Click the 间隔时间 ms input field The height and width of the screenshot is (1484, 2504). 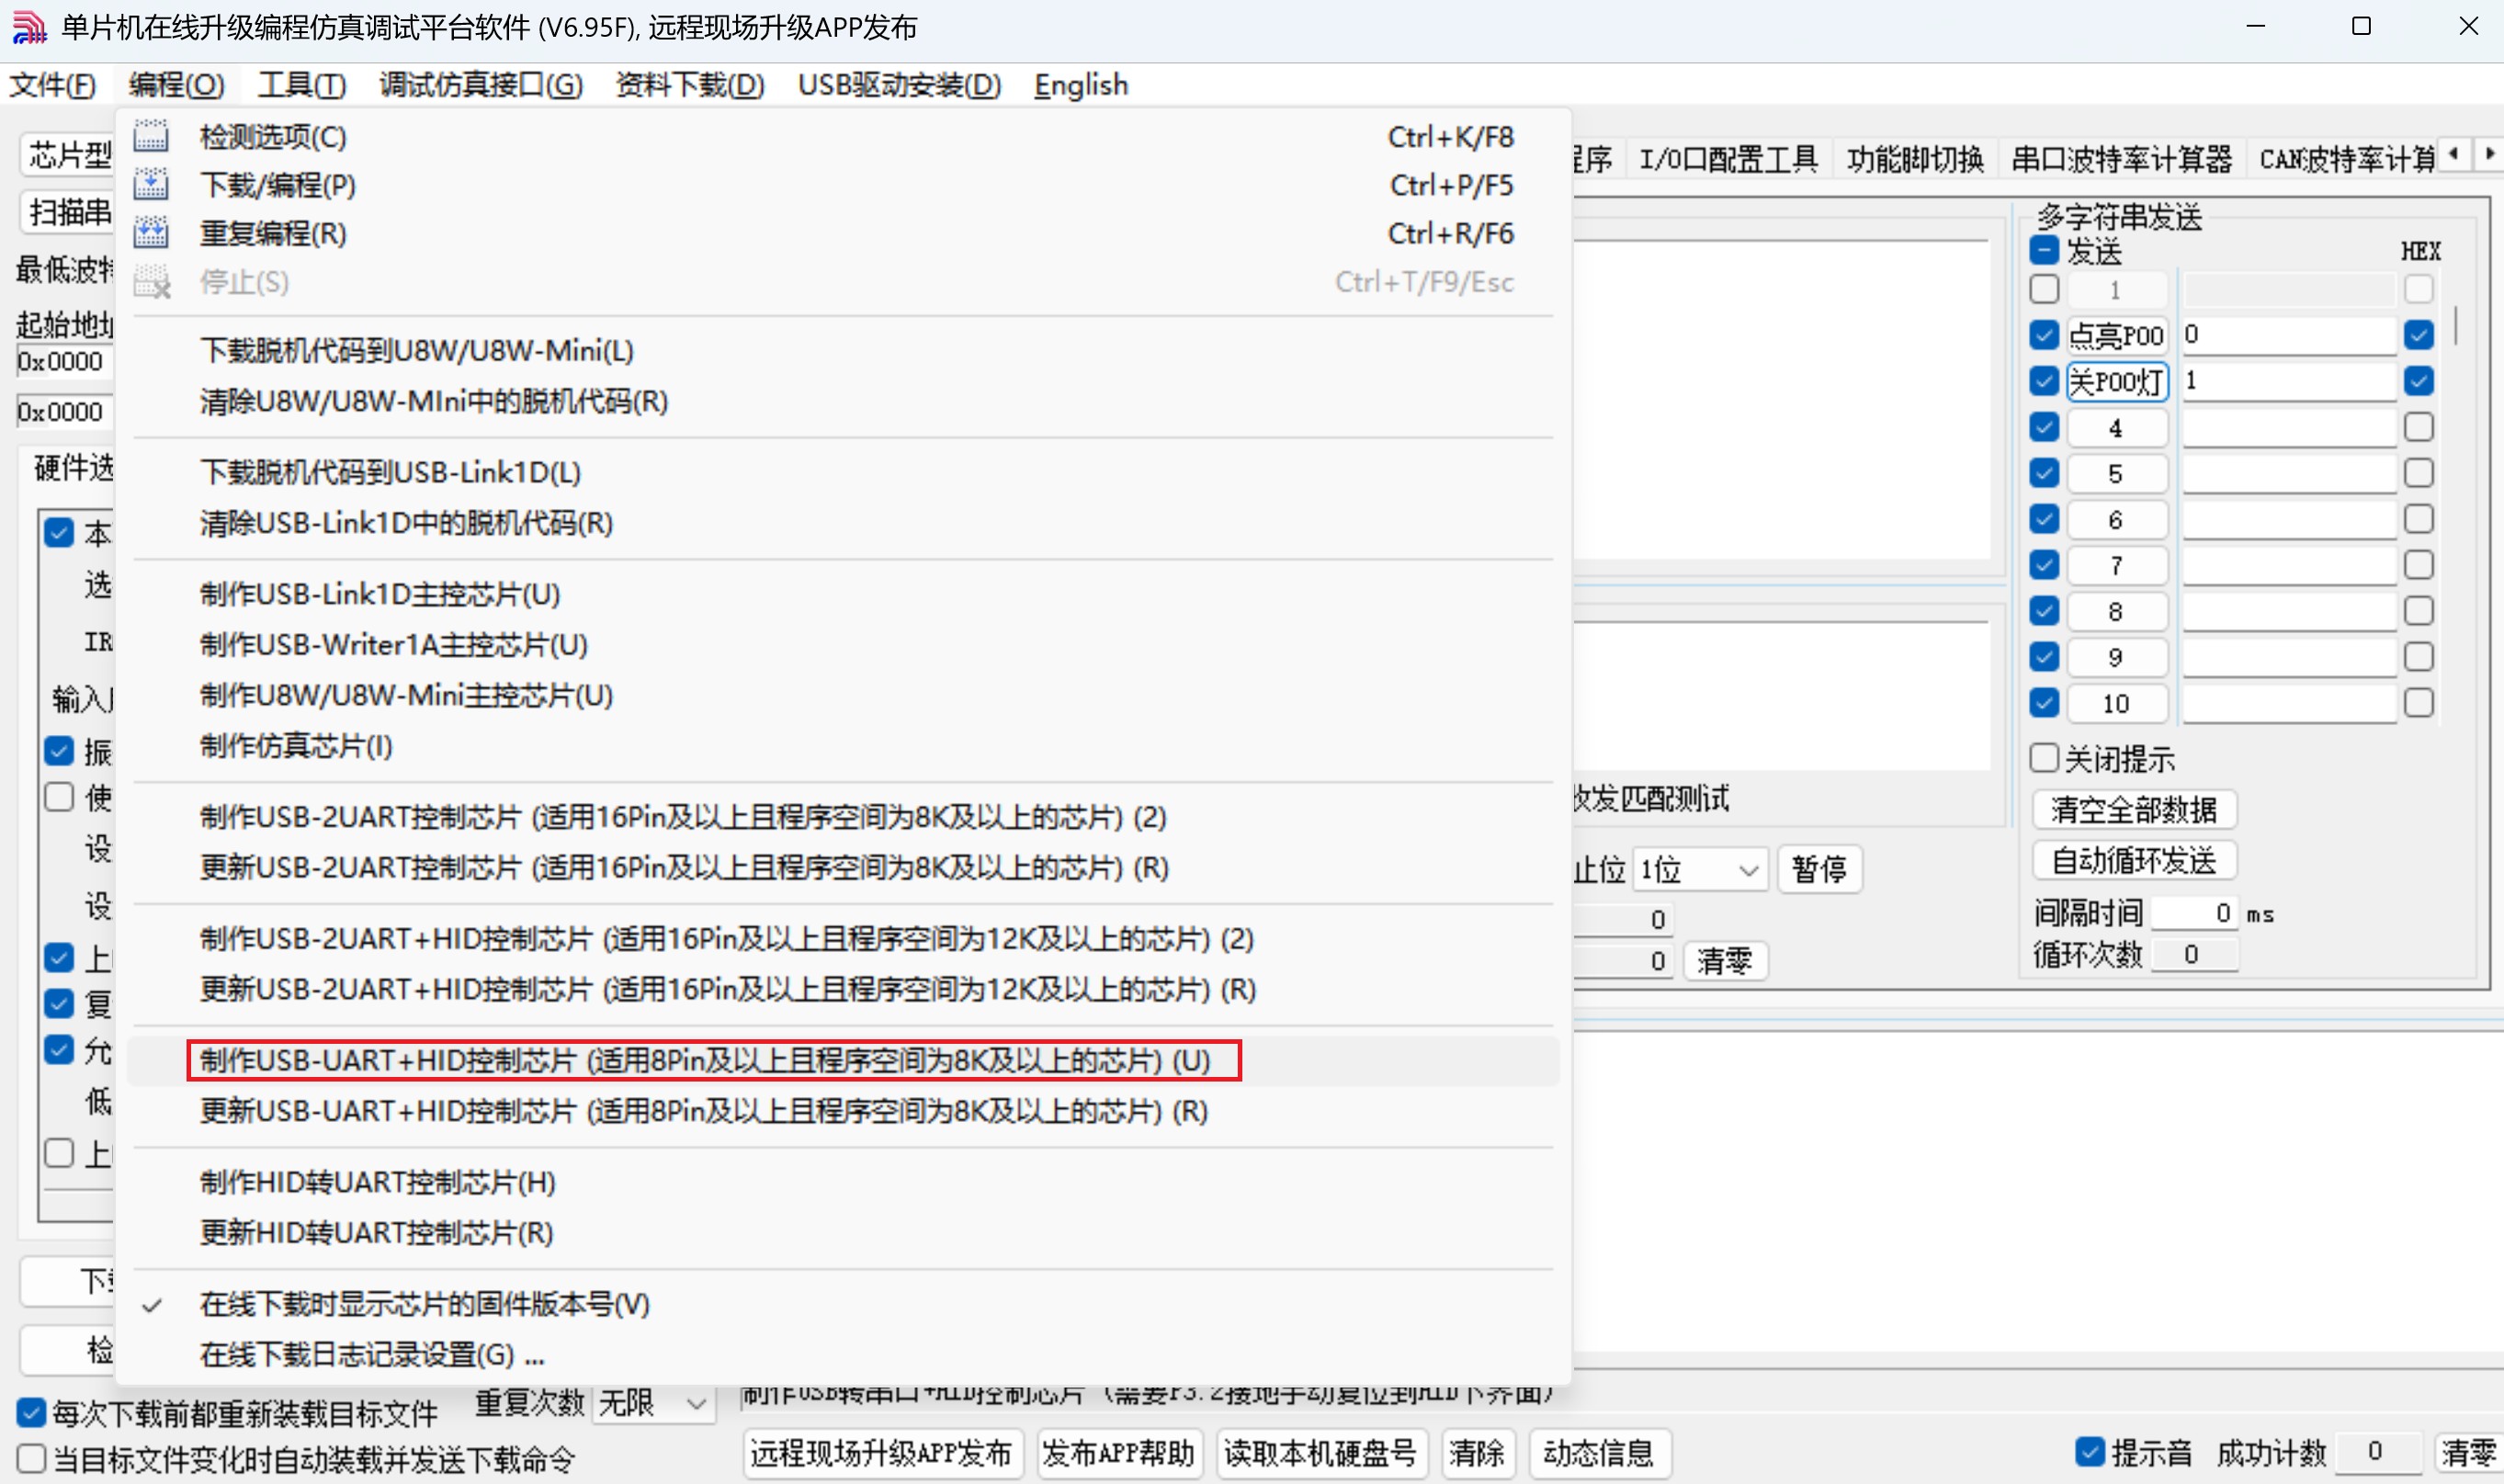click(x=2194, y=913)
